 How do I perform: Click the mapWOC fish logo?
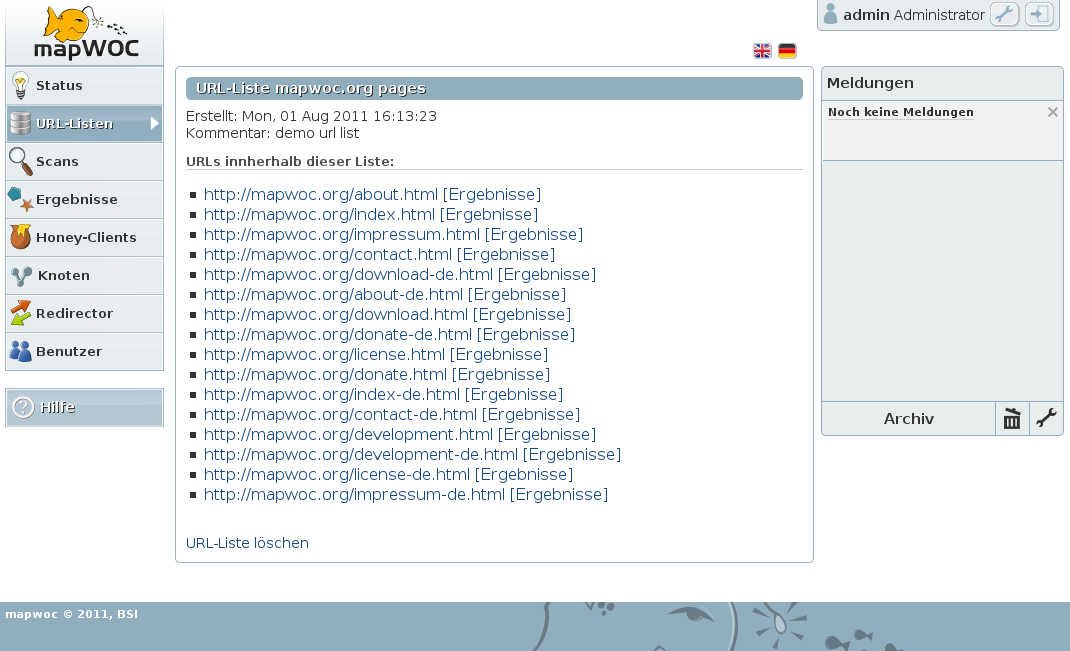click(x=85, y=33)
